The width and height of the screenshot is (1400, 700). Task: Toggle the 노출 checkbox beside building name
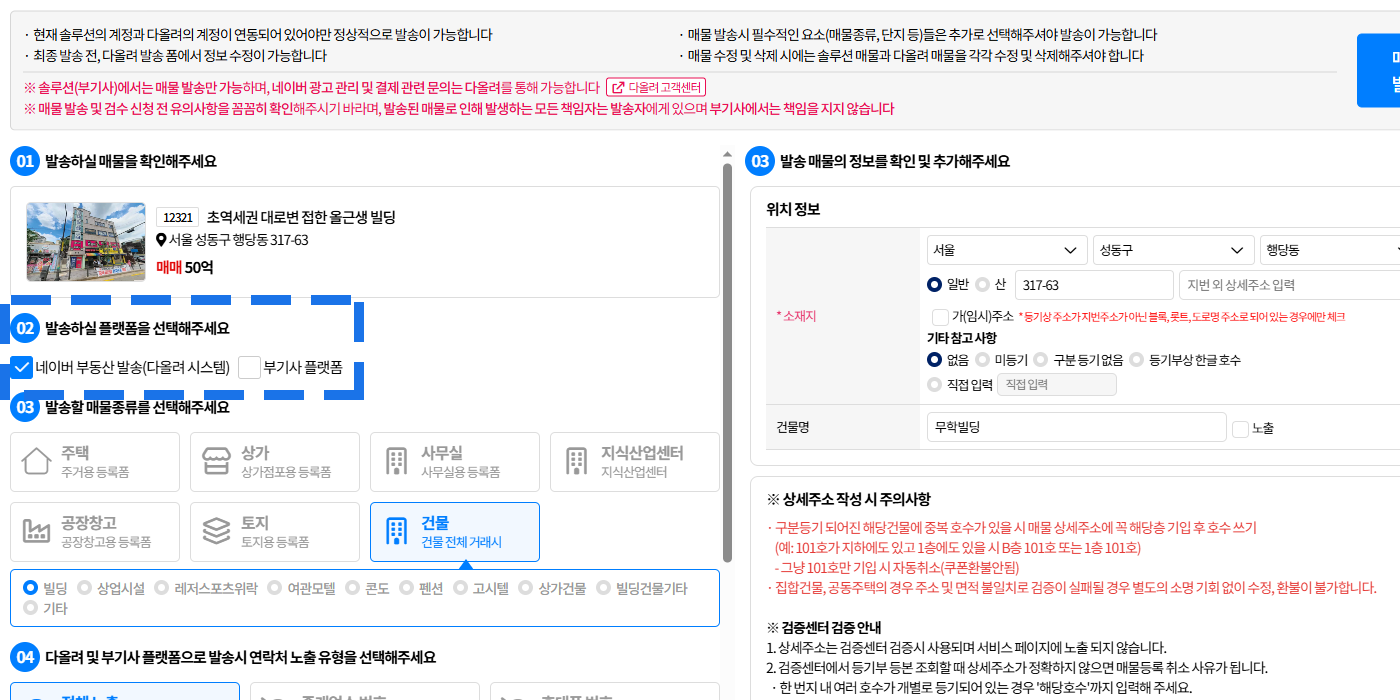[1240, 428]
